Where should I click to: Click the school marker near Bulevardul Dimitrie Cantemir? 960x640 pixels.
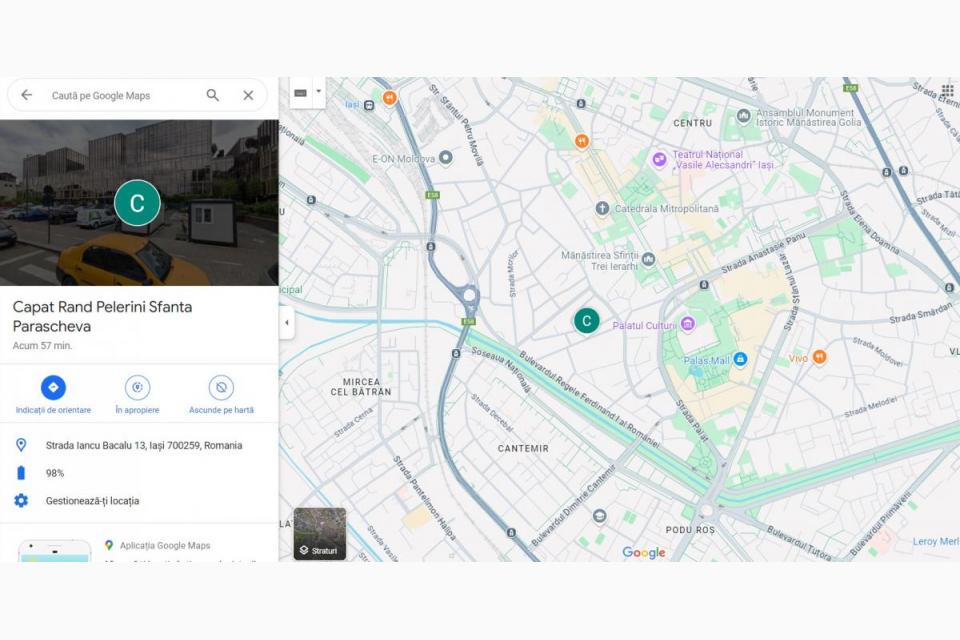[x=599, y=516]
